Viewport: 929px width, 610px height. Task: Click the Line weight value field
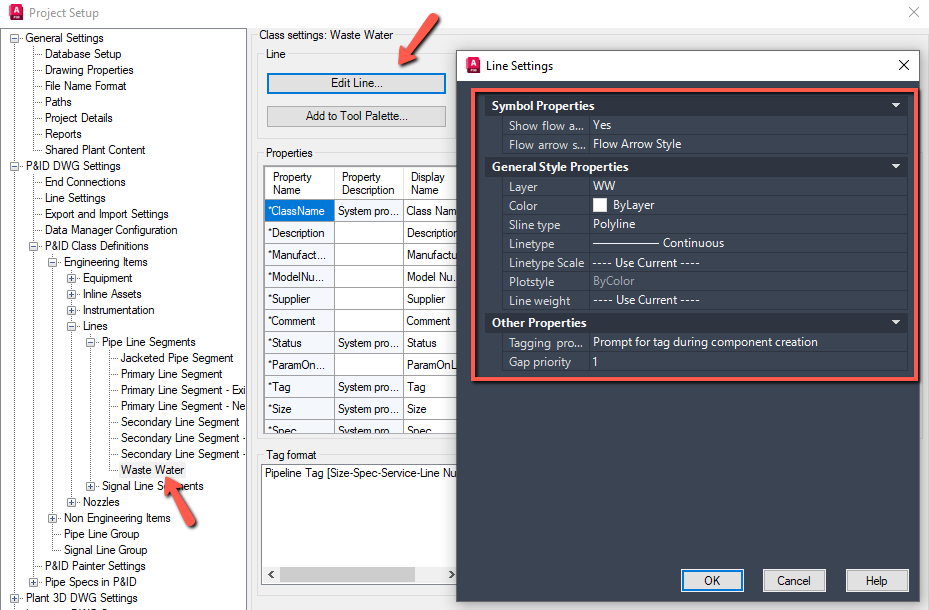748,300
